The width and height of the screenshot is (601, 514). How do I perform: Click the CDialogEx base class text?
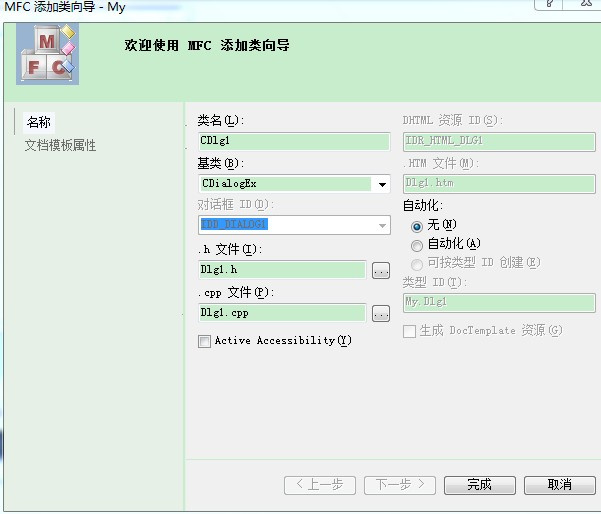click(229, 184)
